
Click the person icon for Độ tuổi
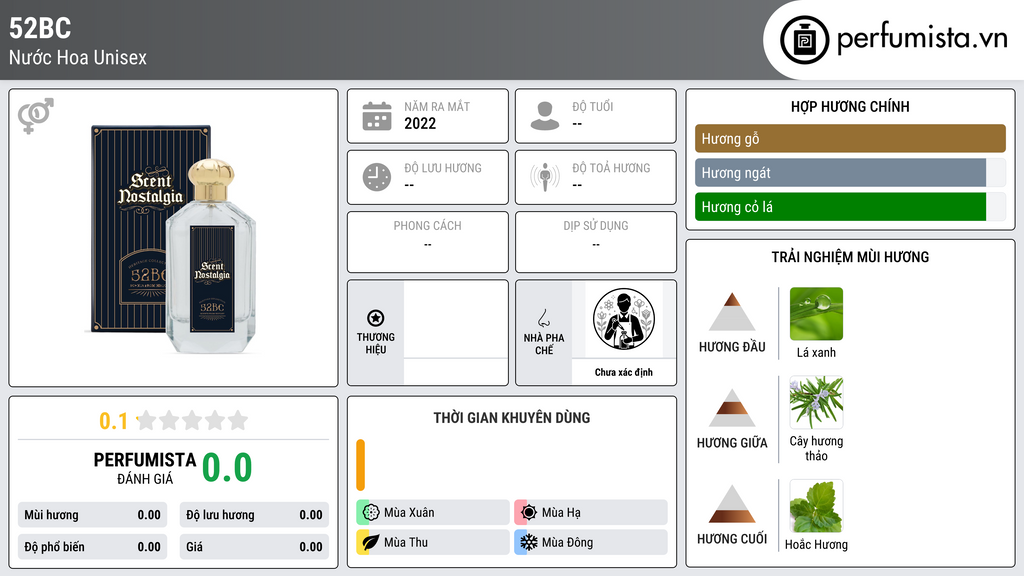click(x=545, y=116)
